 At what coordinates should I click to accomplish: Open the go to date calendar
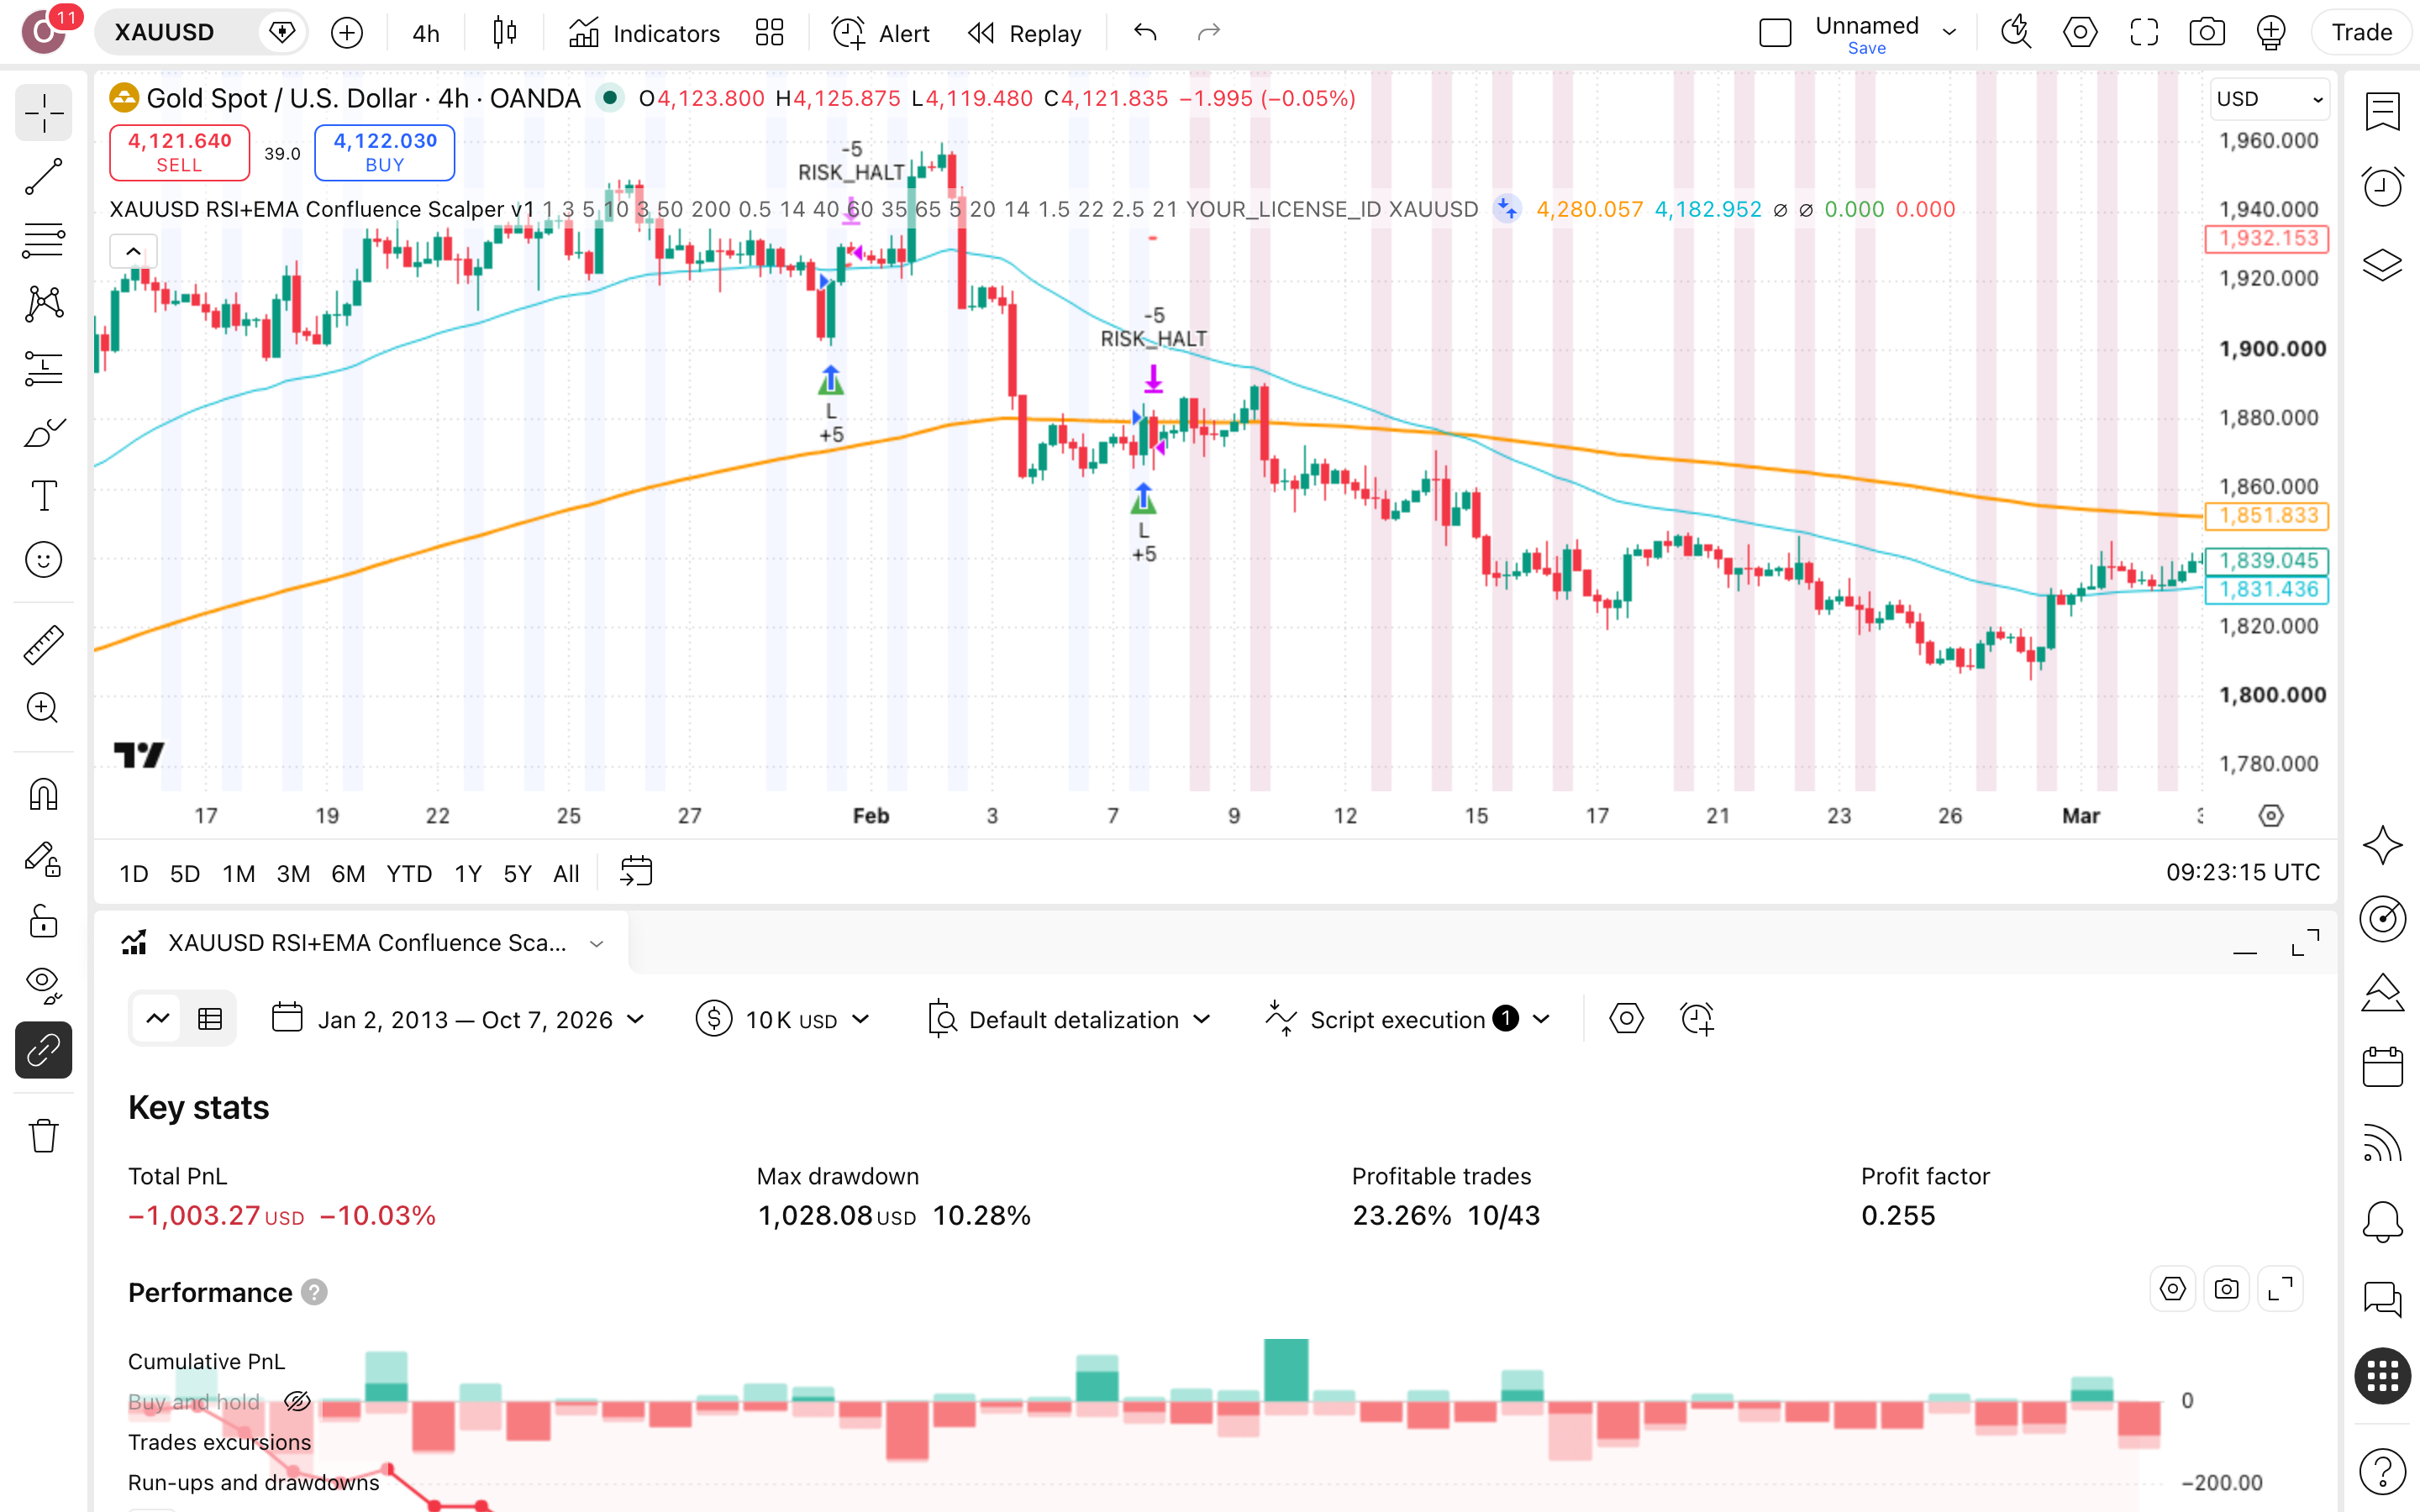636,872
